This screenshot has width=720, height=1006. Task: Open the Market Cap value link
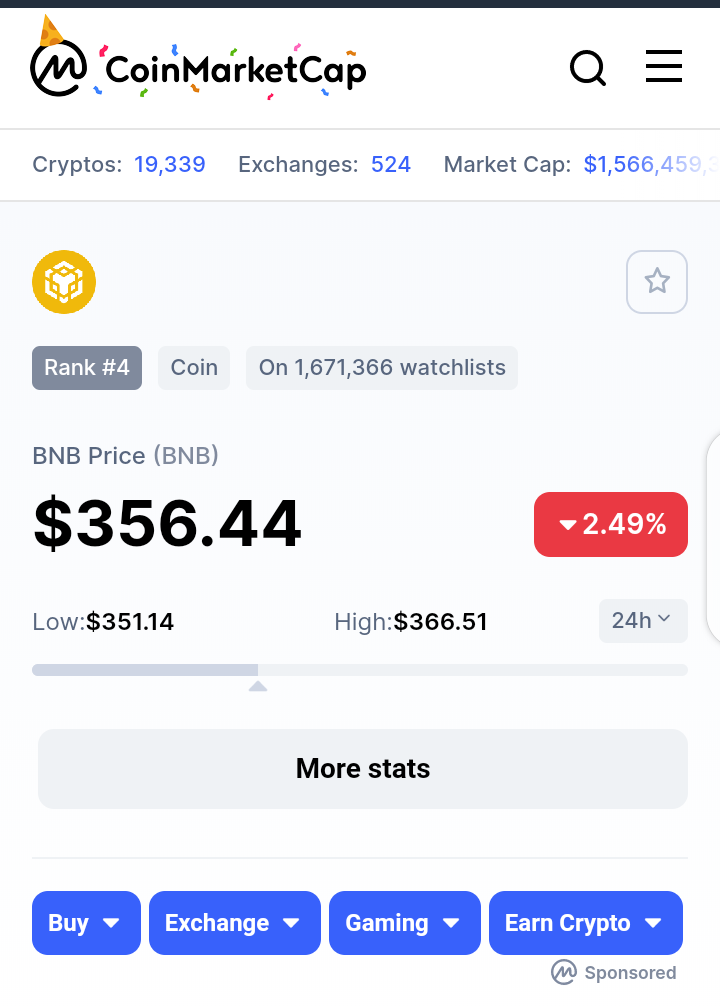pos(651,164)
